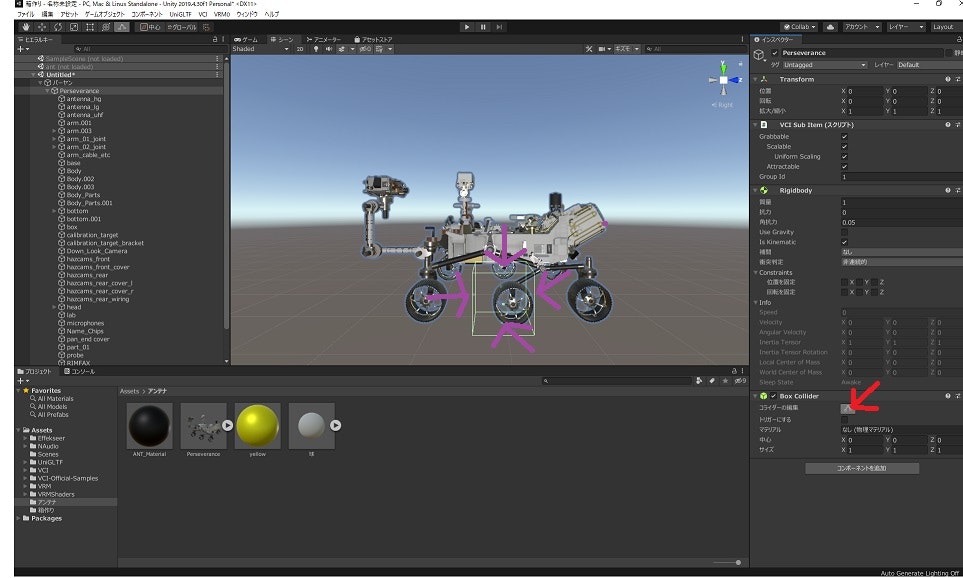963x578 pixels.
Task: Open scene tools wrench icon
Action: point(588,49)
